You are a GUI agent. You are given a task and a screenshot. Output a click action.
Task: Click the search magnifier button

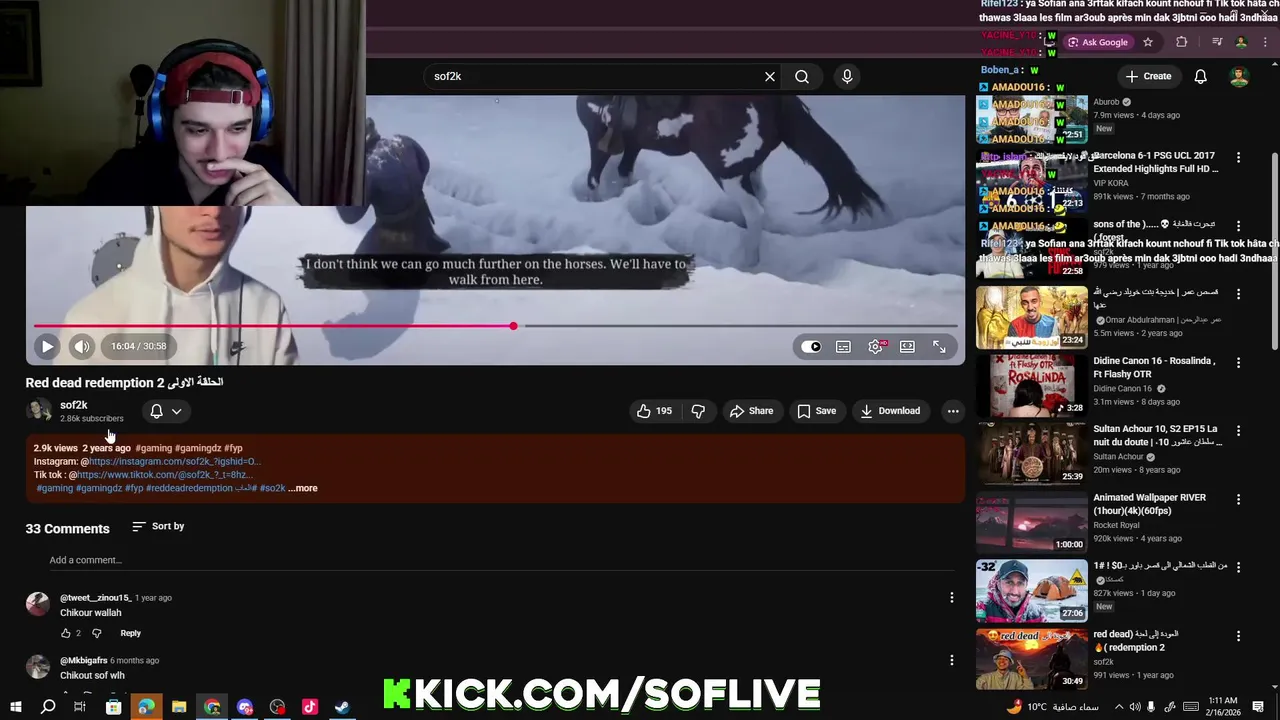coord(802,76)
